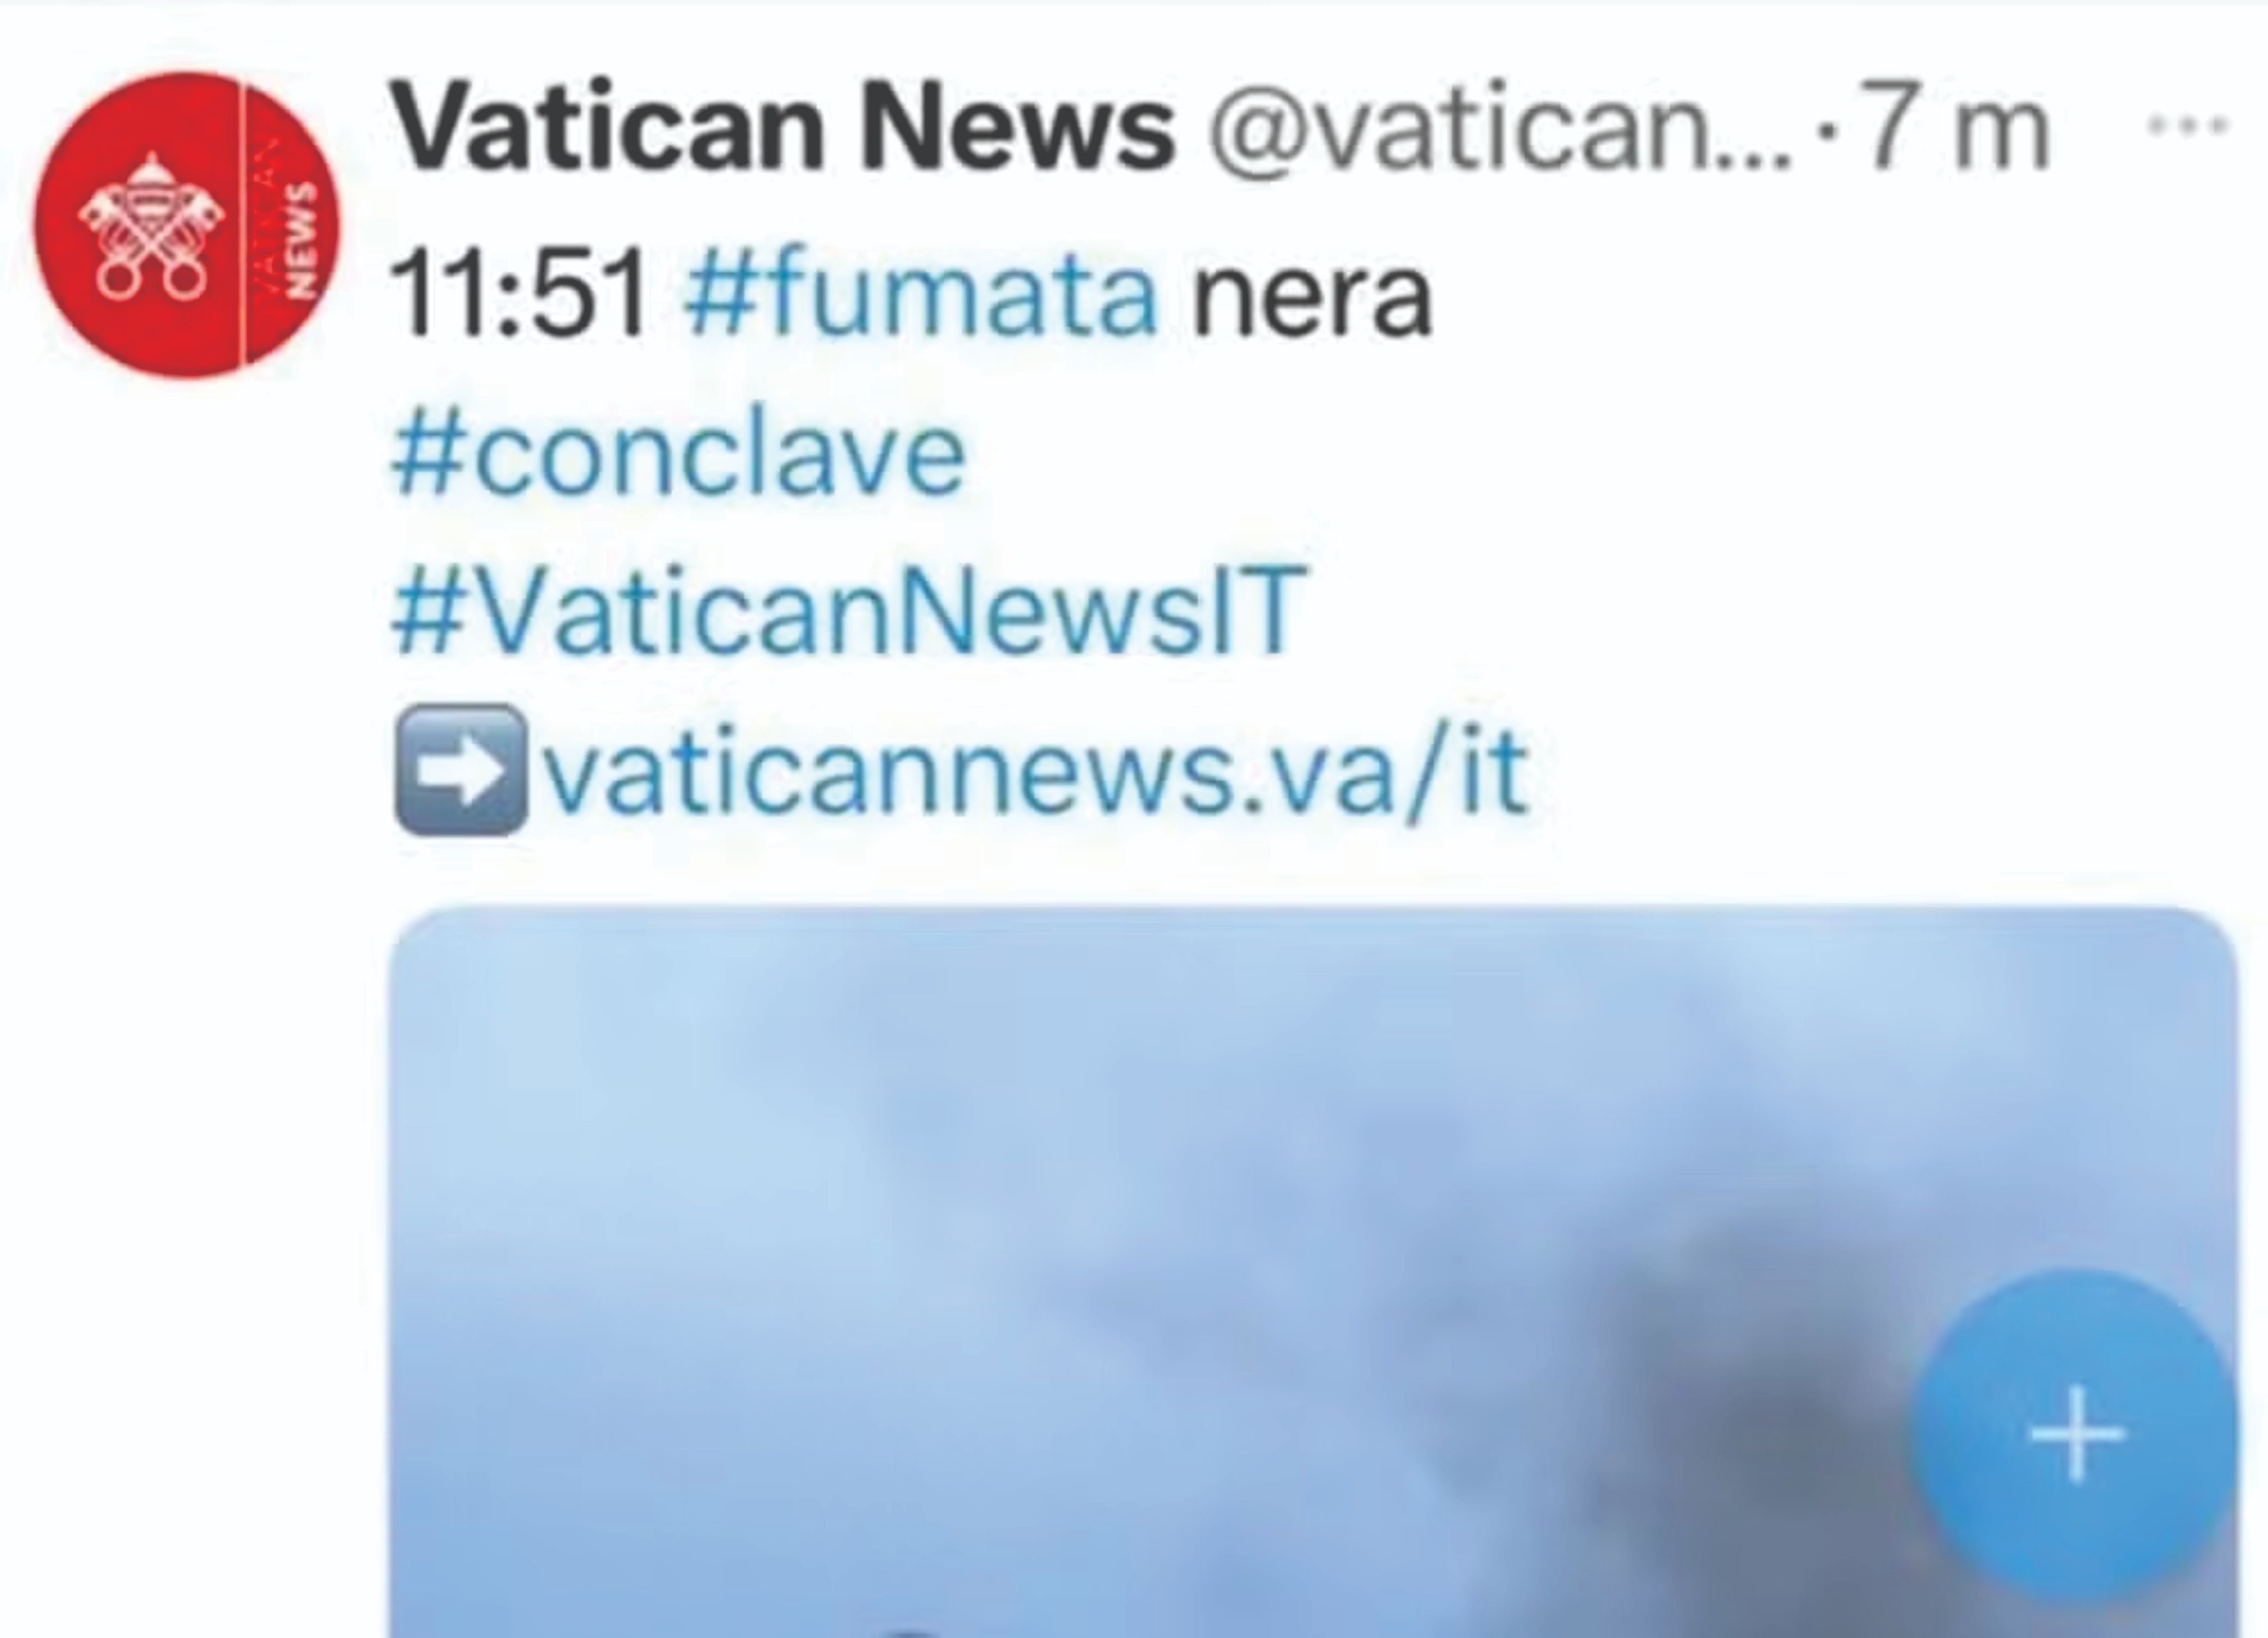Open the tweet via 7 m timestamp

[1948, 130]
